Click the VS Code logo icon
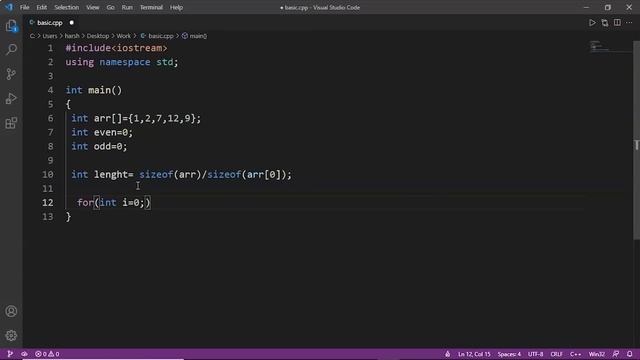Viewport: 640px width, 360px height. point(9,7)
